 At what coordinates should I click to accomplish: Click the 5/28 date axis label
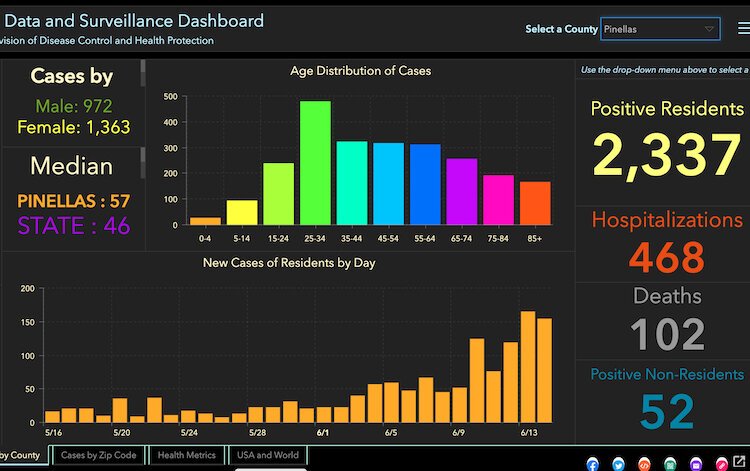(x=257, y=432)
